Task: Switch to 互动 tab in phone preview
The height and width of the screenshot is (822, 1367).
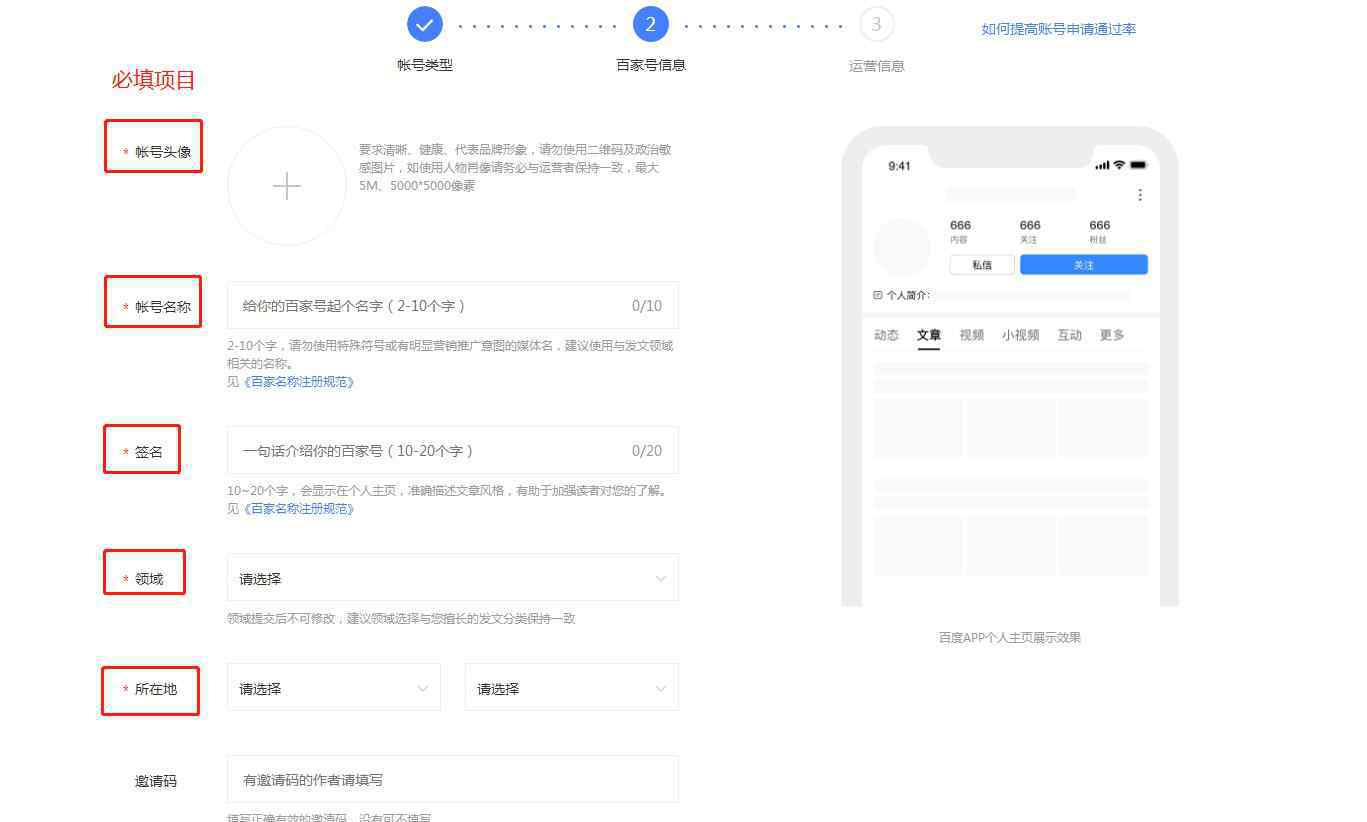Action: click(x=1070, y=335)
